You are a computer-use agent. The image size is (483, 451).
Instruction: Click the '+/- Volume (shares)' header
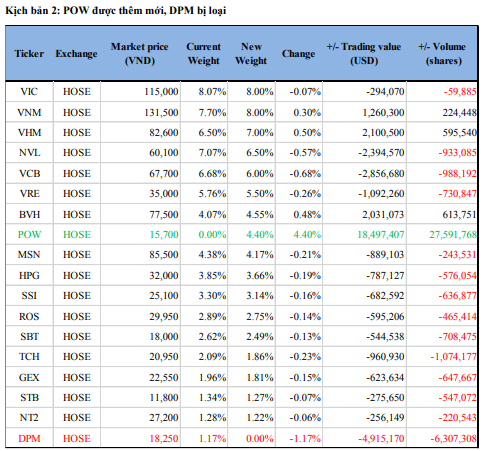(x=442, y=54)
